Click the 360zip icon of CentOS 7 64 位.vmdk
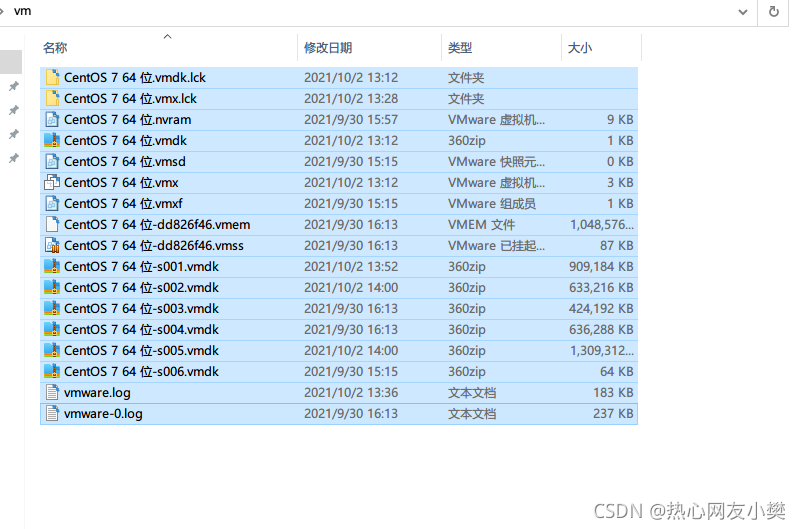 [52, 140]
